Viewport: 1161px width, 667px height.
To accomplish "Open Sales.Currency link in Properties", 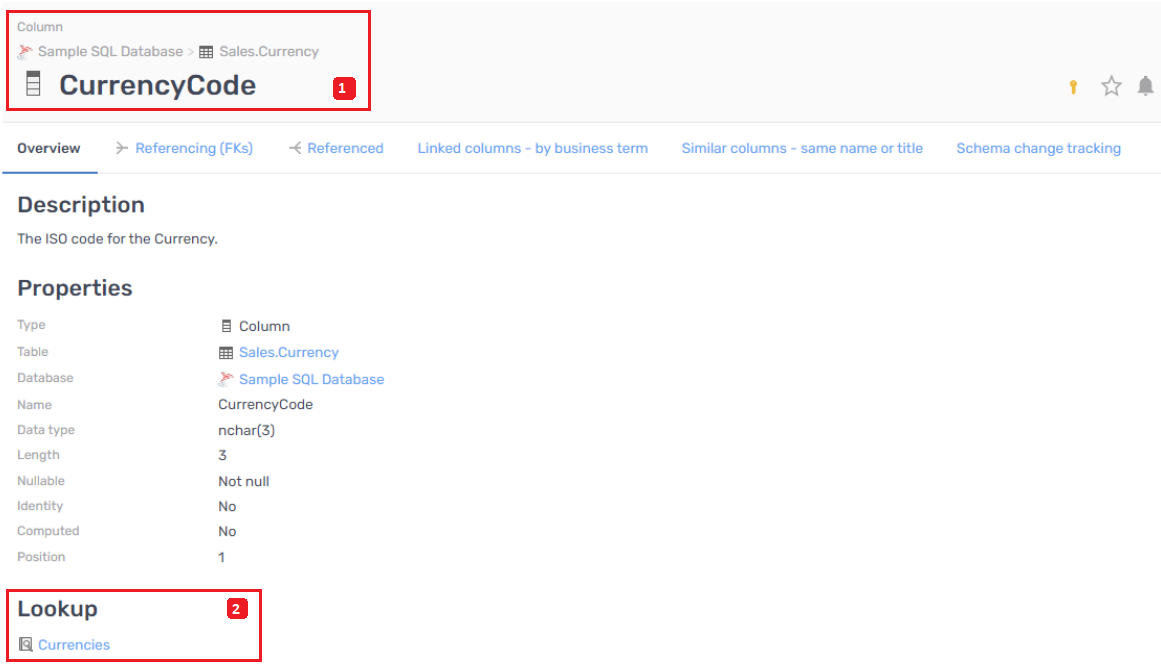I will coord(288,353).
